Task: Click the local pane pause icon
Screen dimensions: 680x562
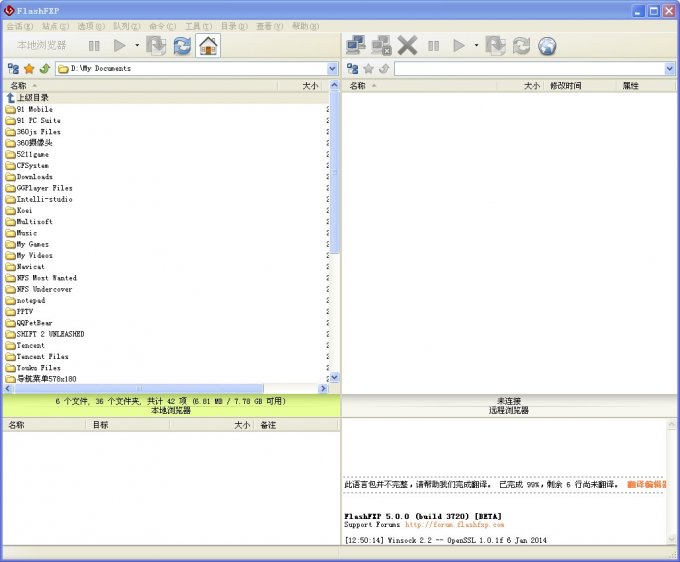Action: click(94, 45)
